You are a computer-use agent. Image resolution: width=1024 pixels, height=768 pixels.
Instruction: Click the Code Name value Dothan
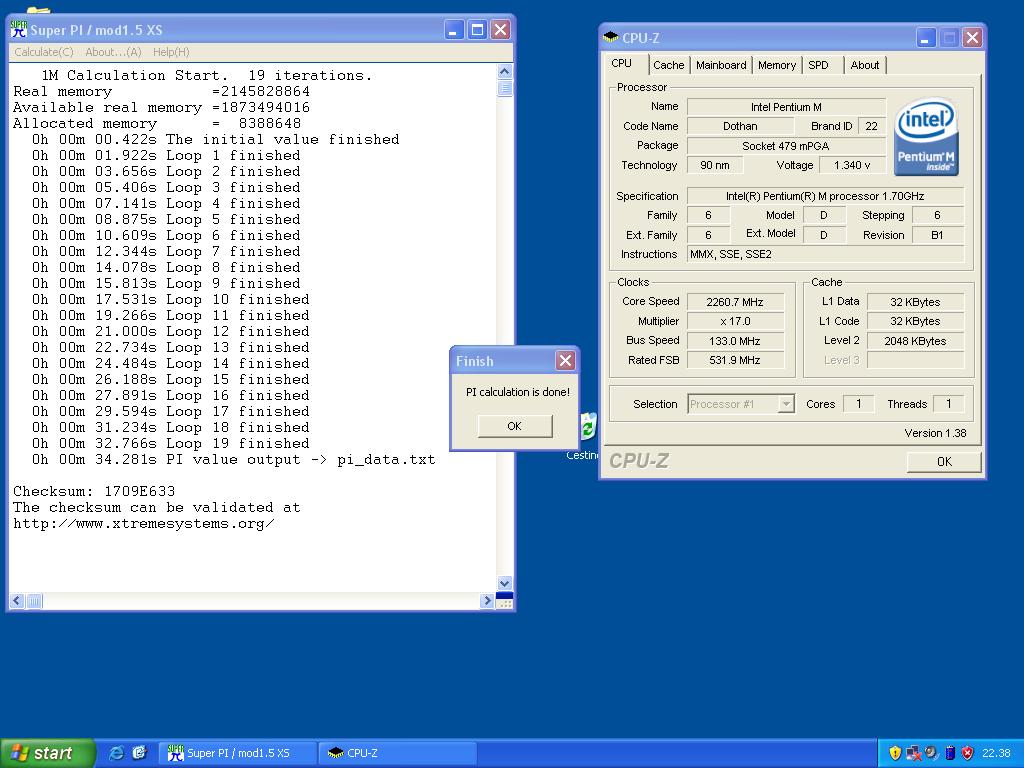click(x=740, y=126)
